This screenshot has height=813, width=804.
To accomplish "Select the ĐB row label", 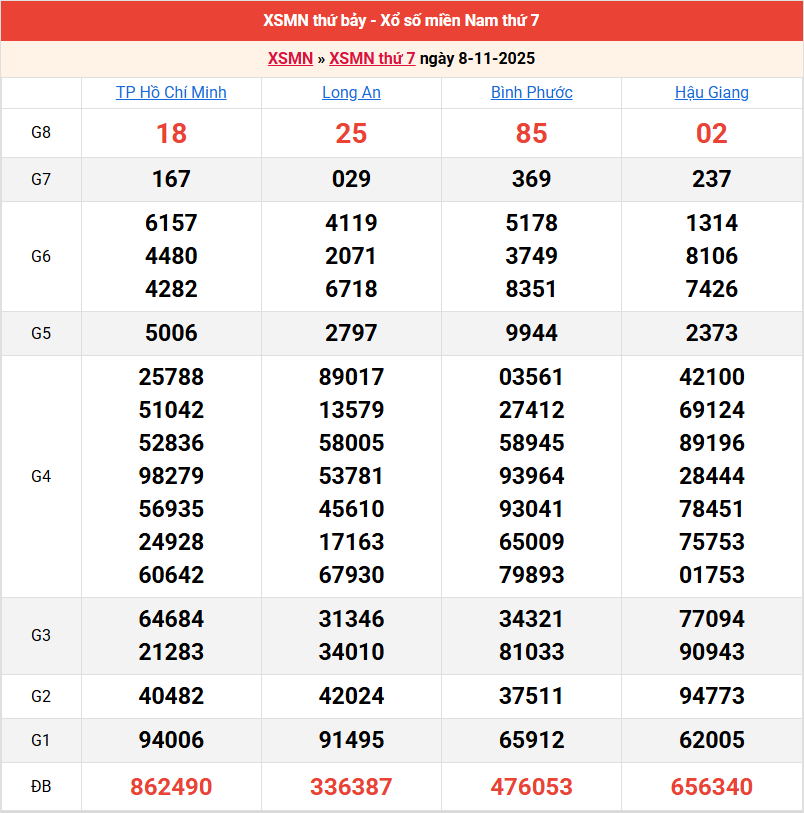I will click(41, 787).
